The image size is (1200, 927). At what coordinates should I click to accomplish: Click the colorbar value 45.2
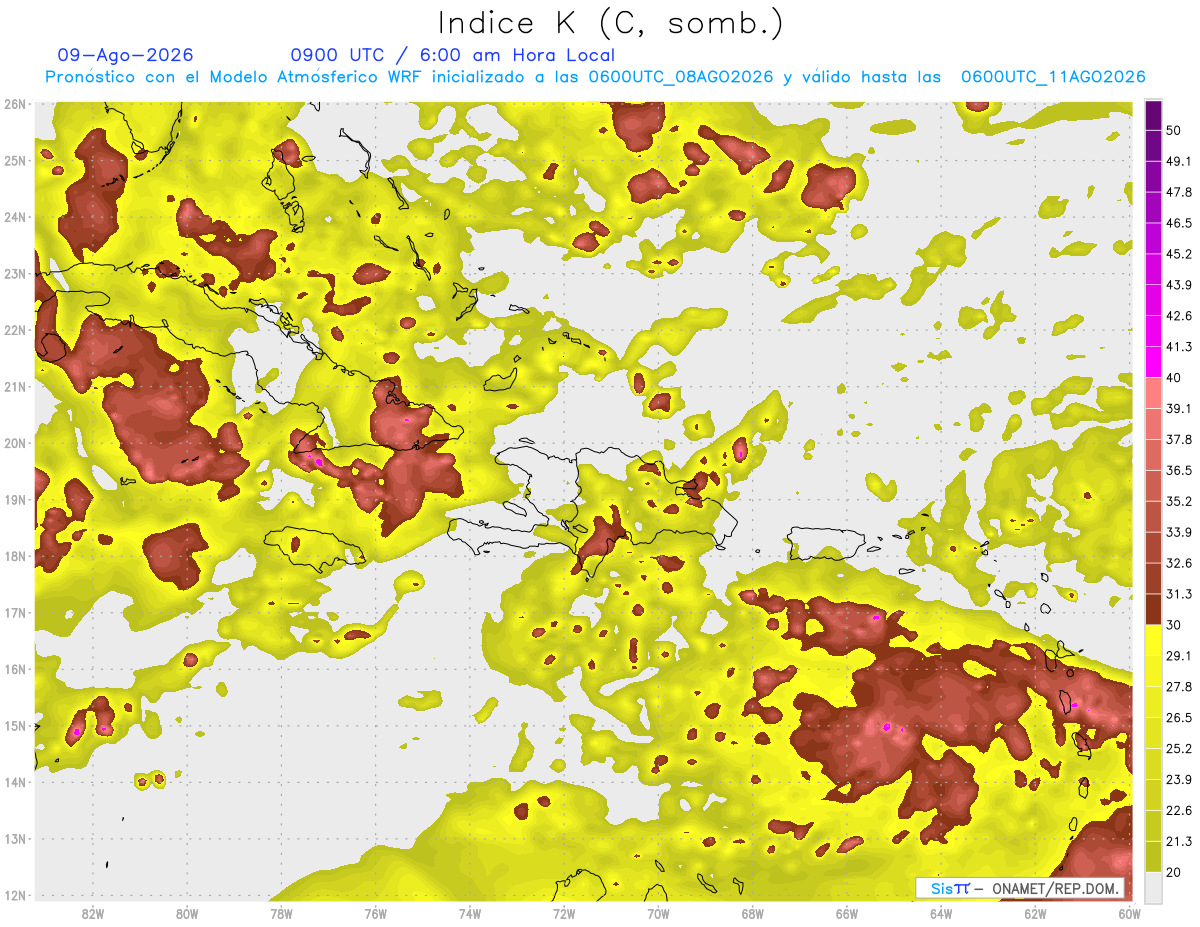(x=1178, y=254)
